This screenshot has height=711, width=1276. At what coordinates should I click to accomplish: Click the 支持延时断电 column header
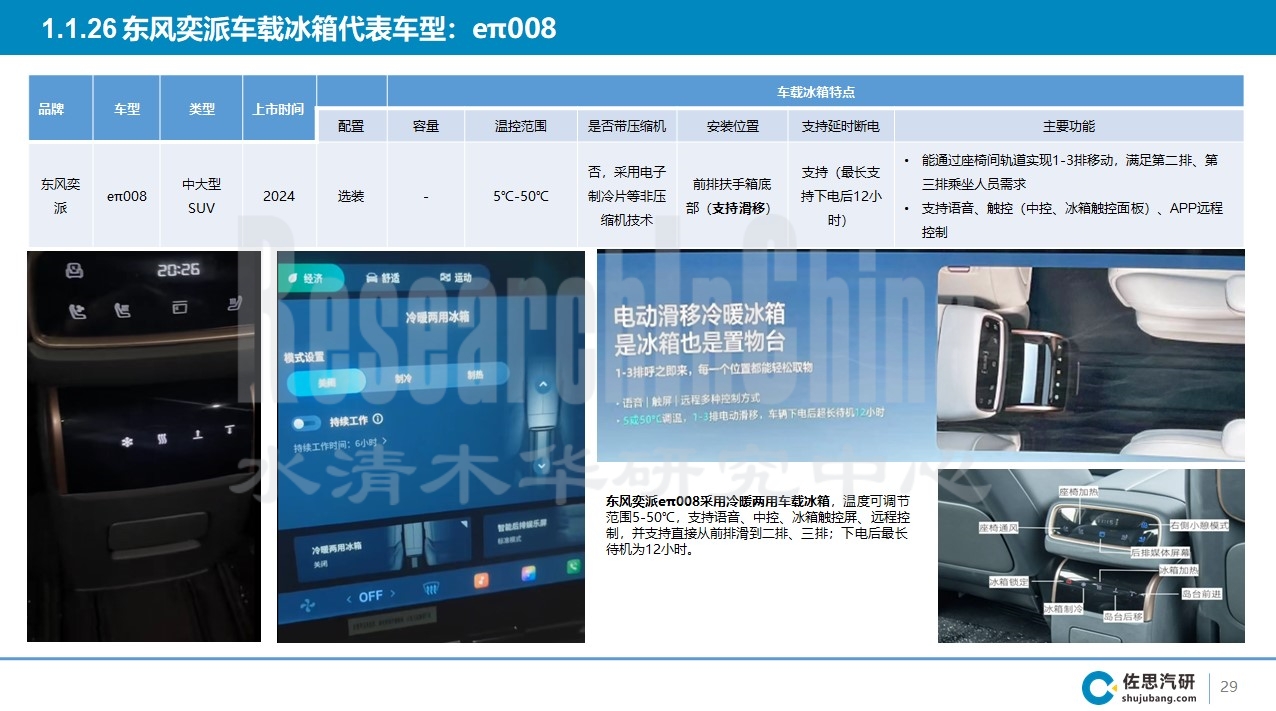tap(841, 126)
